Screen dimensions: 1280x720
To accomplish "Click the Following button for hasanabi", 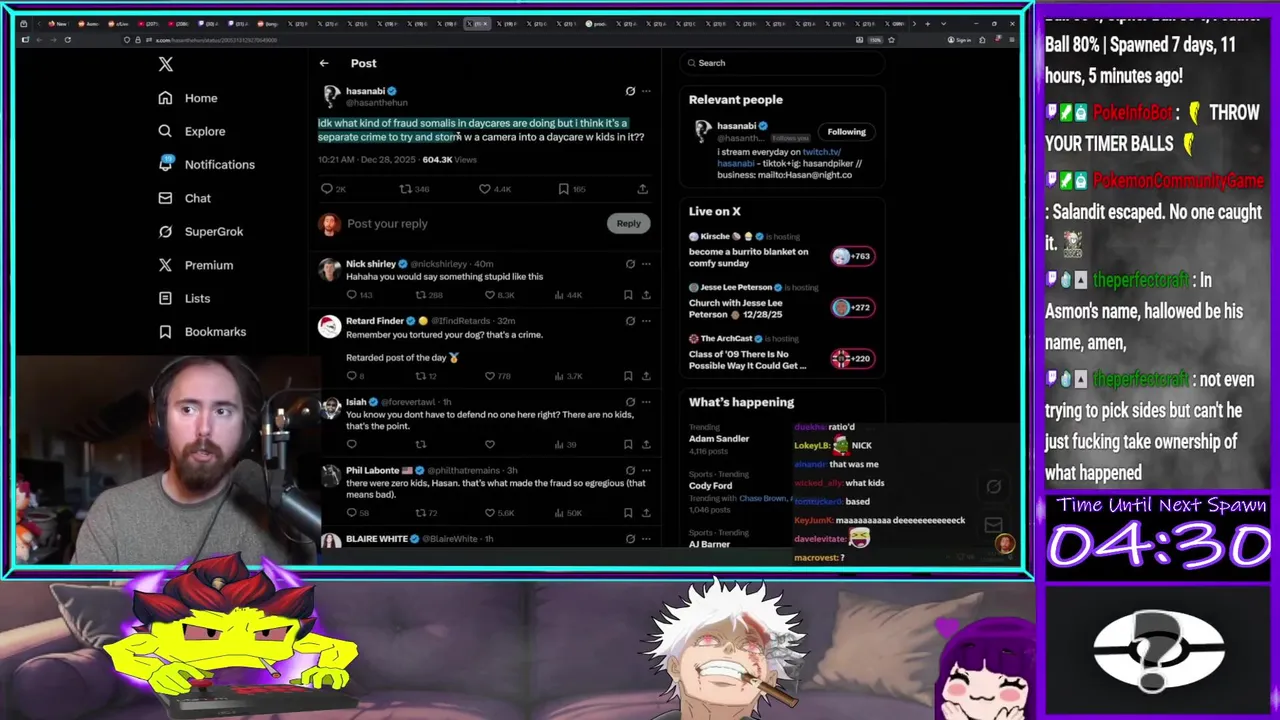I will click(x=846, y=131).
